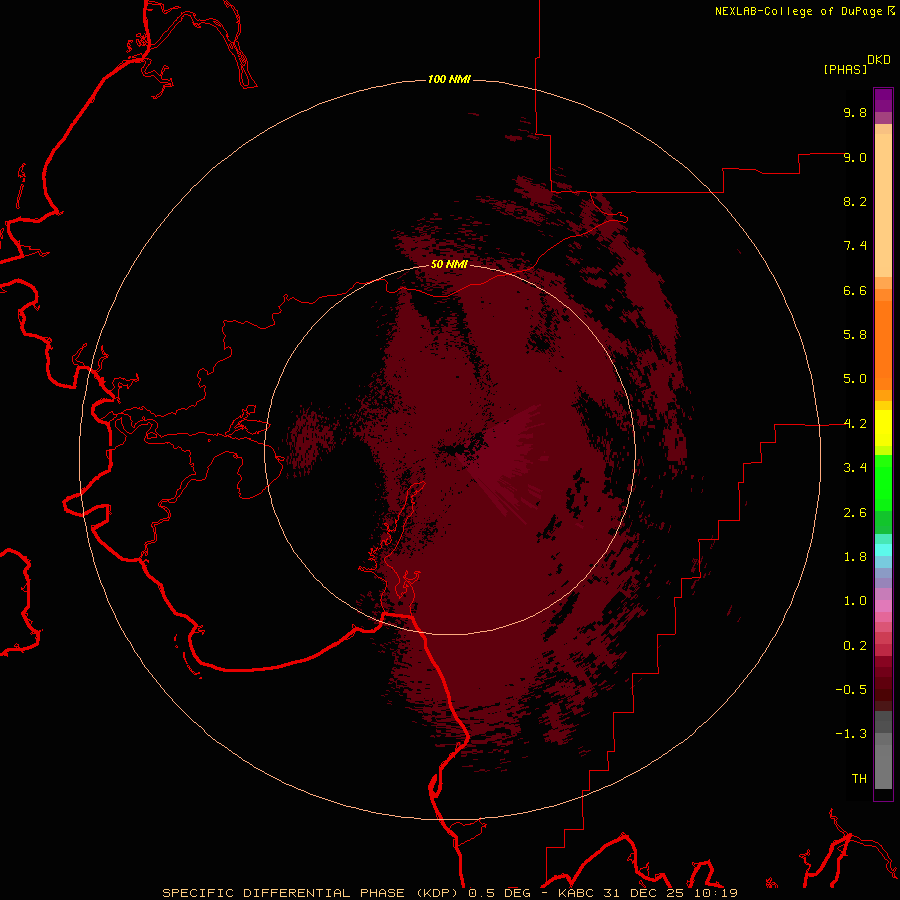Click the 1.8 color scale value
This screenshot has width=900, height=900.
point(855,557)
